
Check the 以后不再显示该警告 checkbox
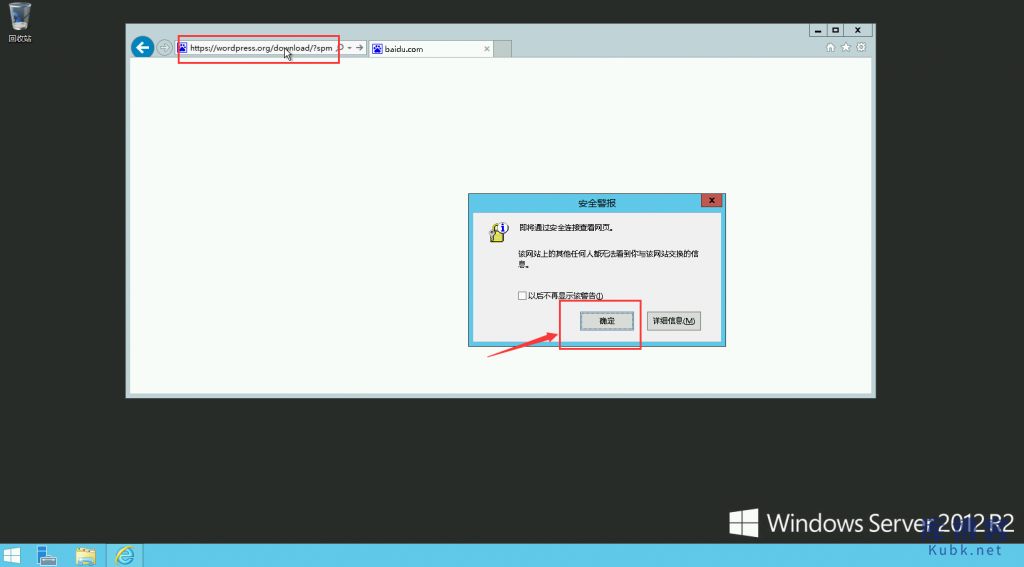coord(522,296)
